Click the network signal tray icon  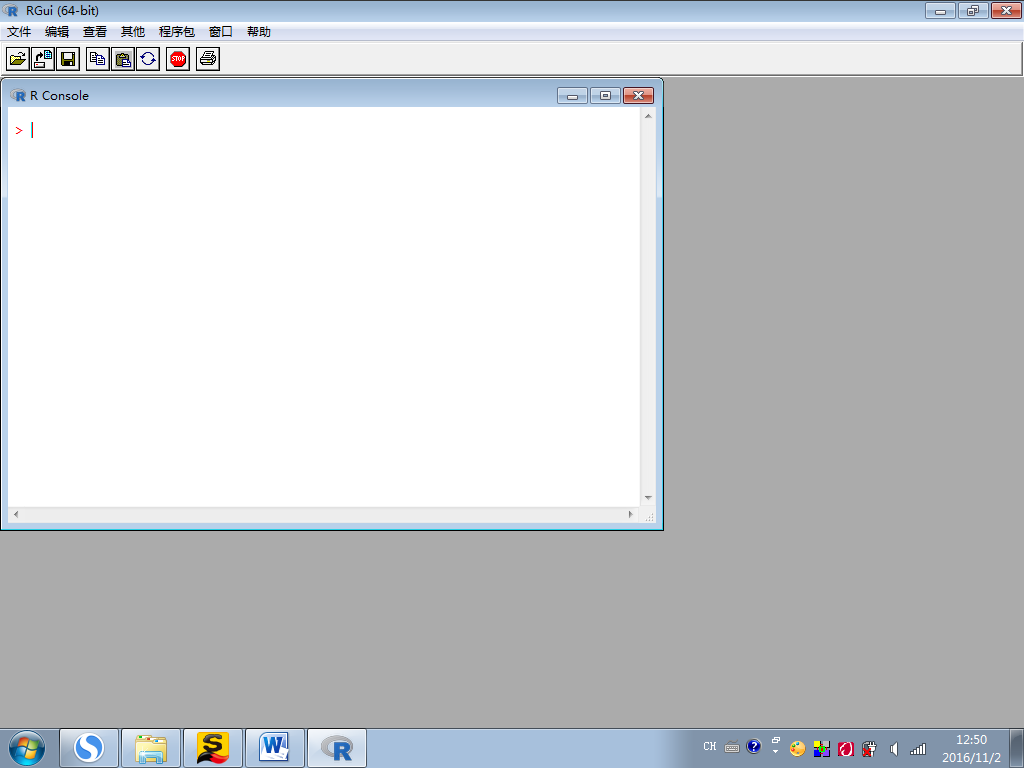pos(918,749)
